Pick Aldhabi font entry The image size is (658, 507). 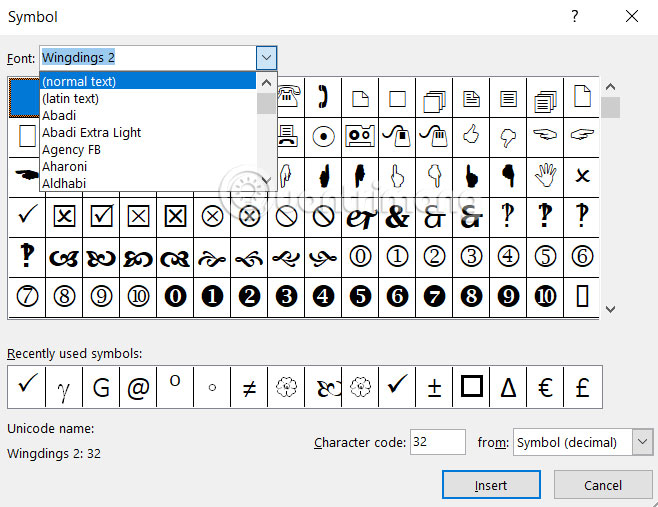pyautogui.click(x=148, y=183)
